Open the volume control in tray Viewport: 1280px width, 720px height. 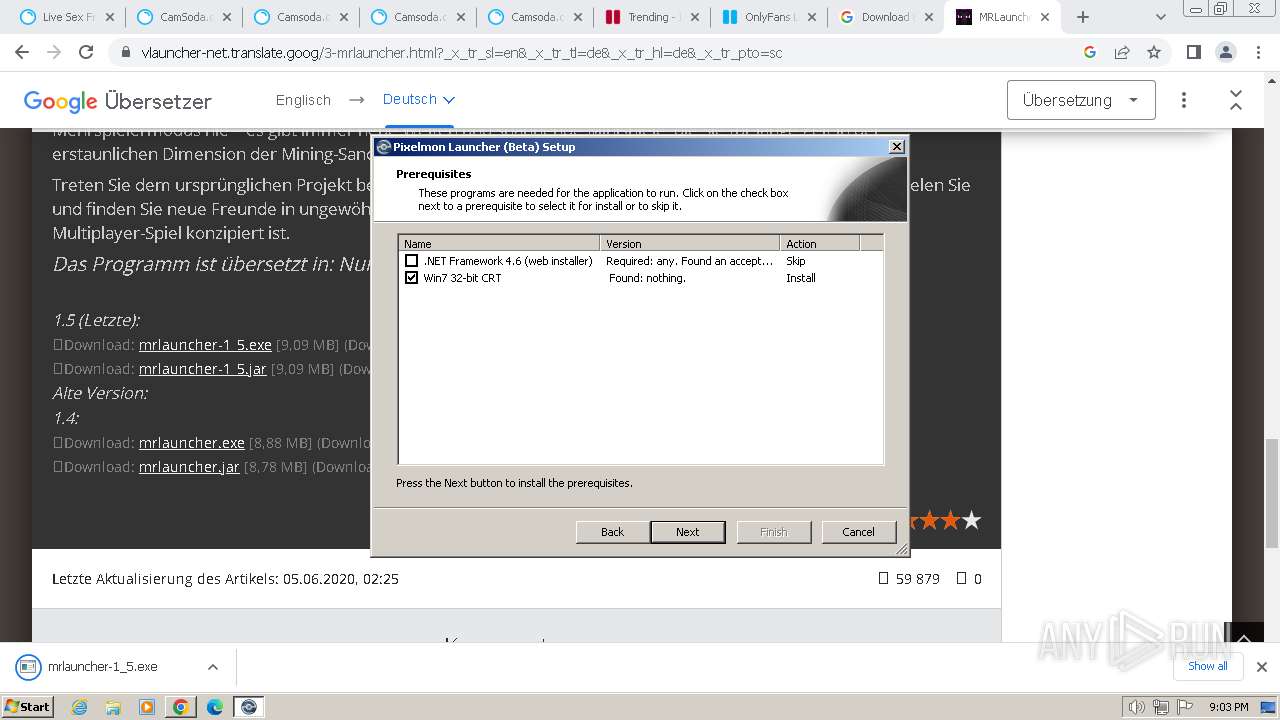point(1136,707)
